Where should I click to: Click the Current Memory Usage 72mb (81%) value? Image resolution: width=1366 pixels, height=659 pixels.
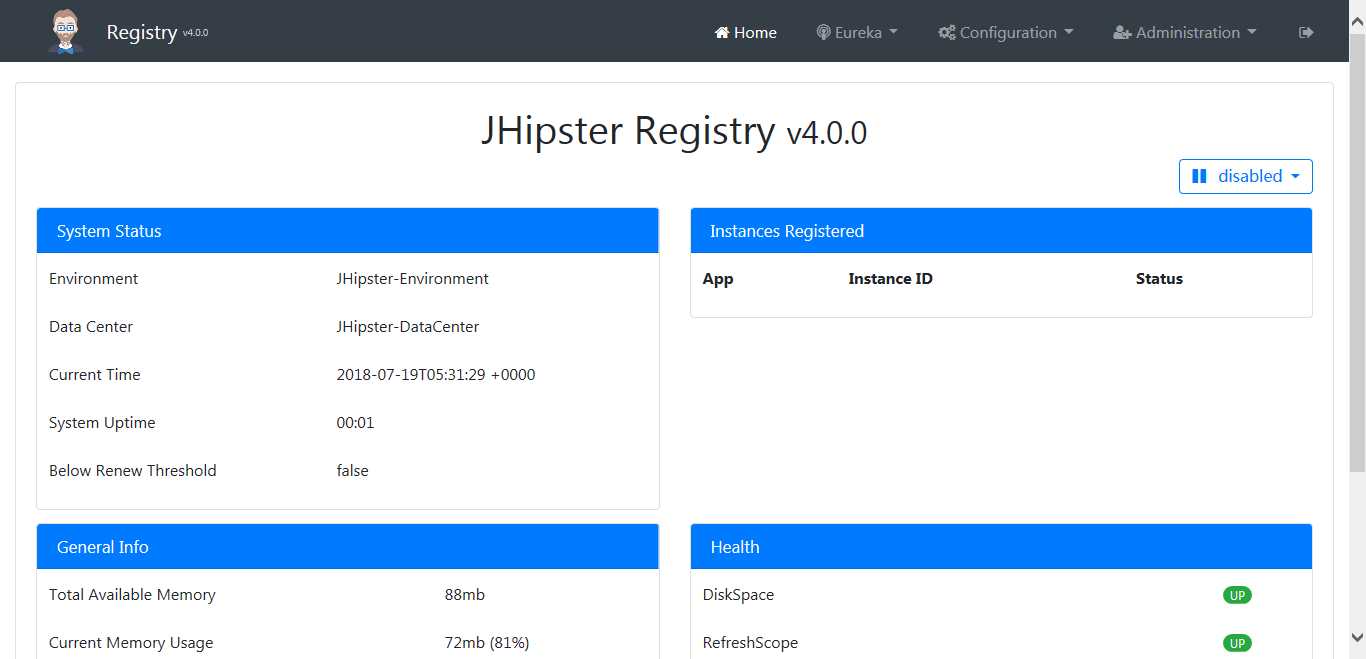(x=486, y=643)
